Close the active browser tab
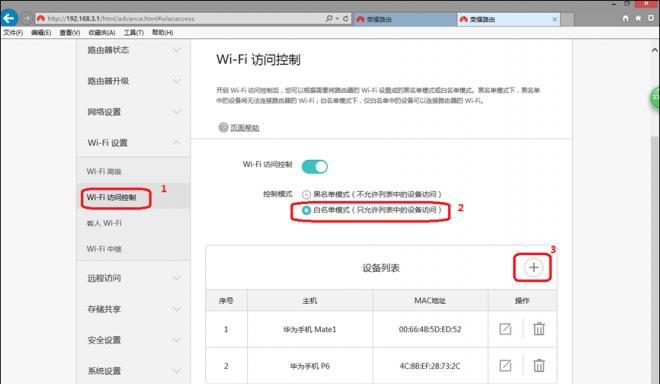 555,19
